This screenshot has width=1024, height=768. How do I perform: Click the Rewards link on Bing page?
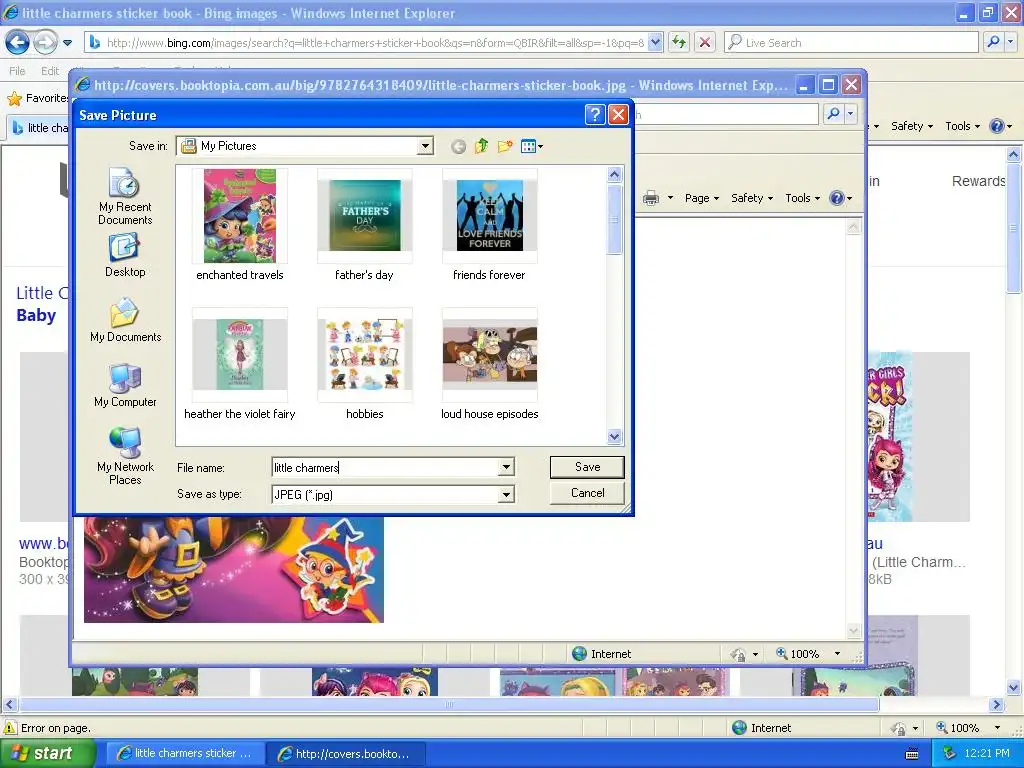point(978,181)
